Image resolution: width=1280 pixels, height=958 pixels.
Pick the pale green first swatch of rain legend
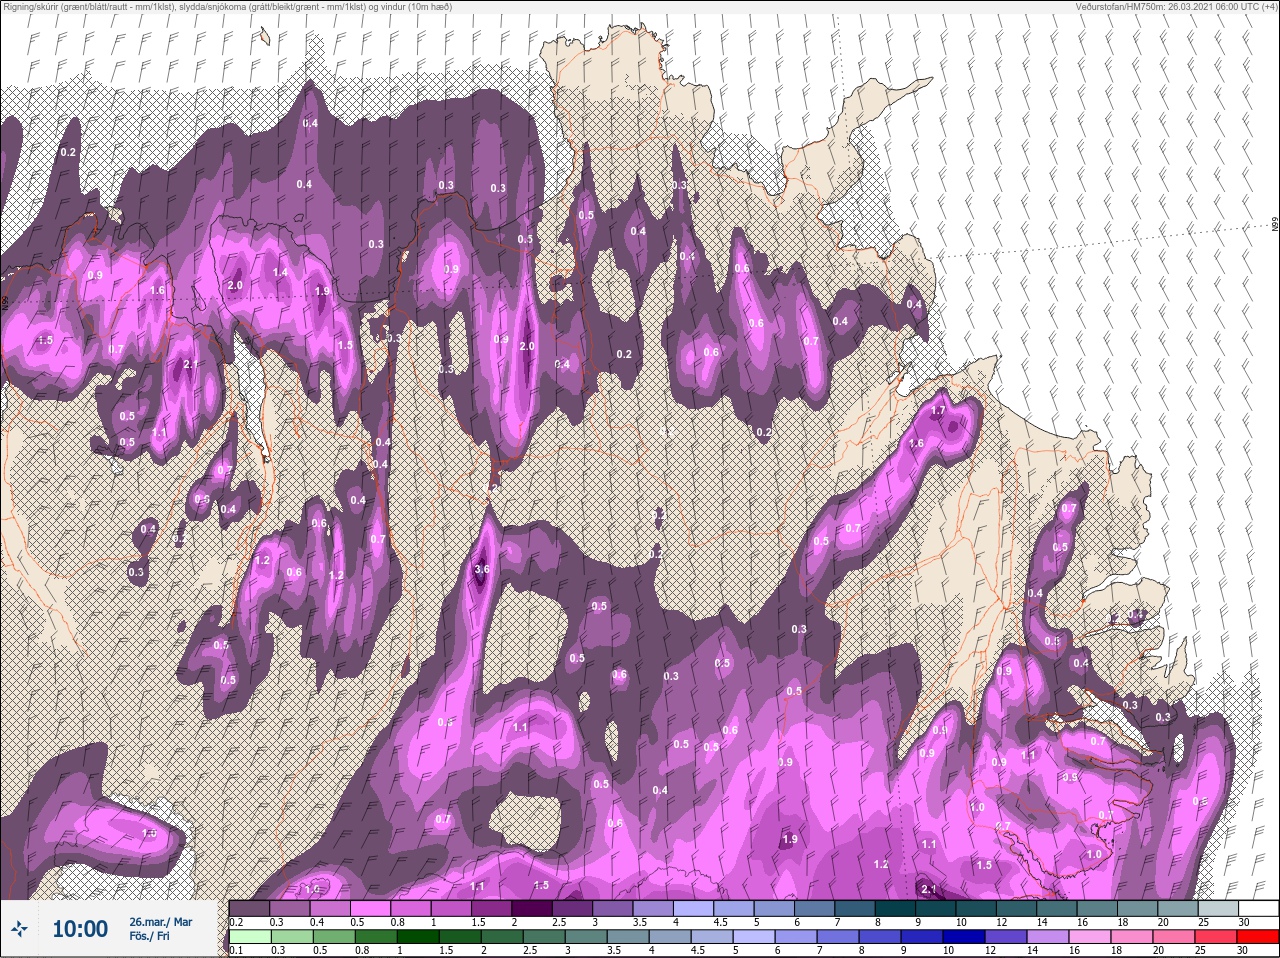249,937
